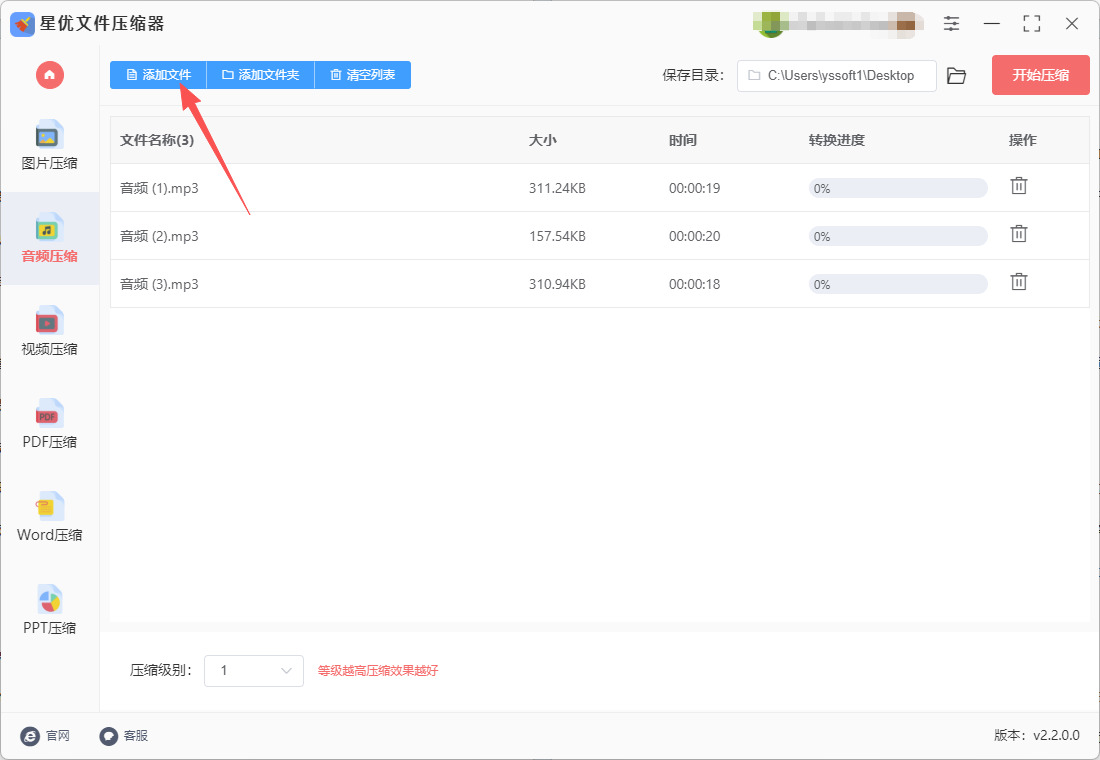Viewport: 1100px width, 760px height.
Task: Open PPT压缩 section
Action: (49, 611)
